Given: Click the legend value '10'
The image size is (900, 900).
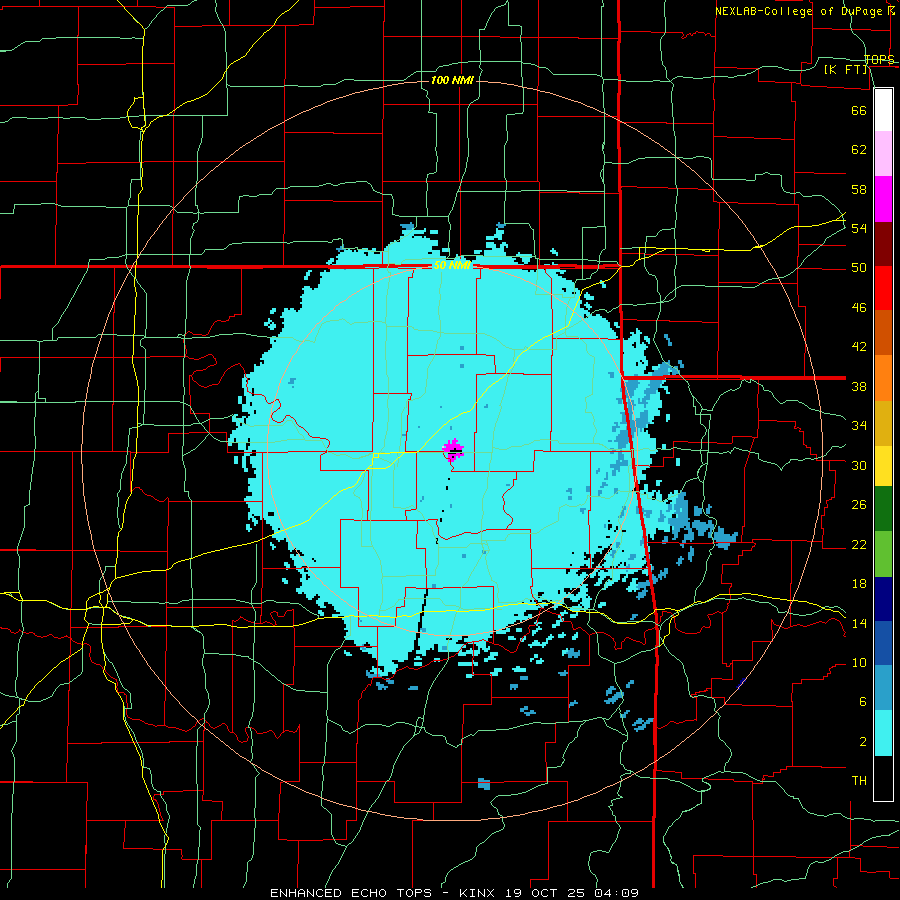Looking at the screenshot, I should 859,662.
